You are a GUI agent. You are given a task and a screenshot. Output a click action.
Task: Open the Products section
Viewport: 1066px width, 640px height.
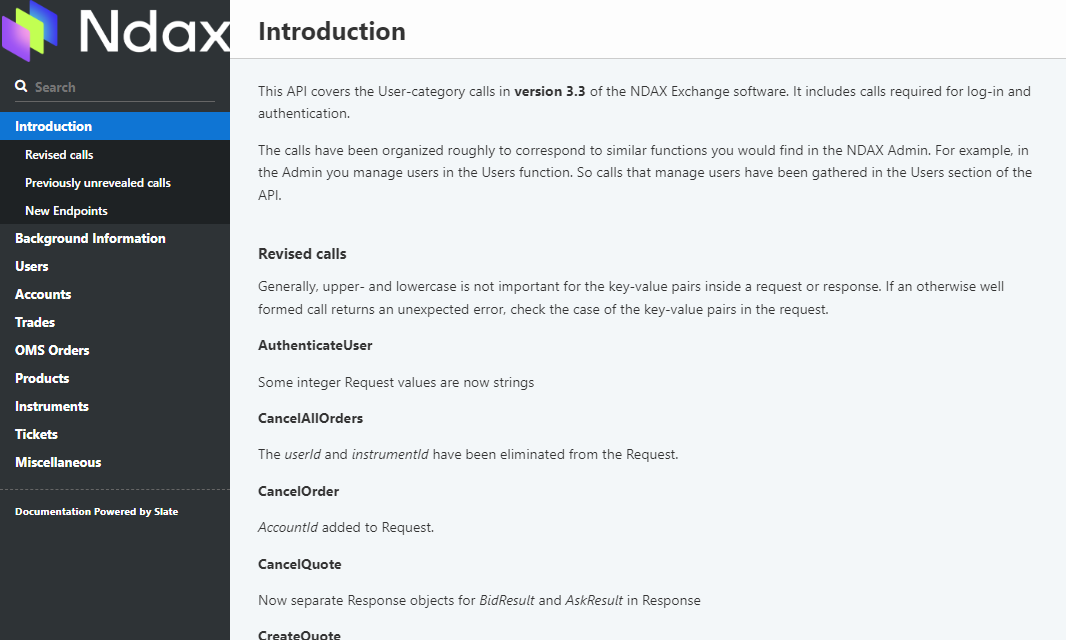42,378
